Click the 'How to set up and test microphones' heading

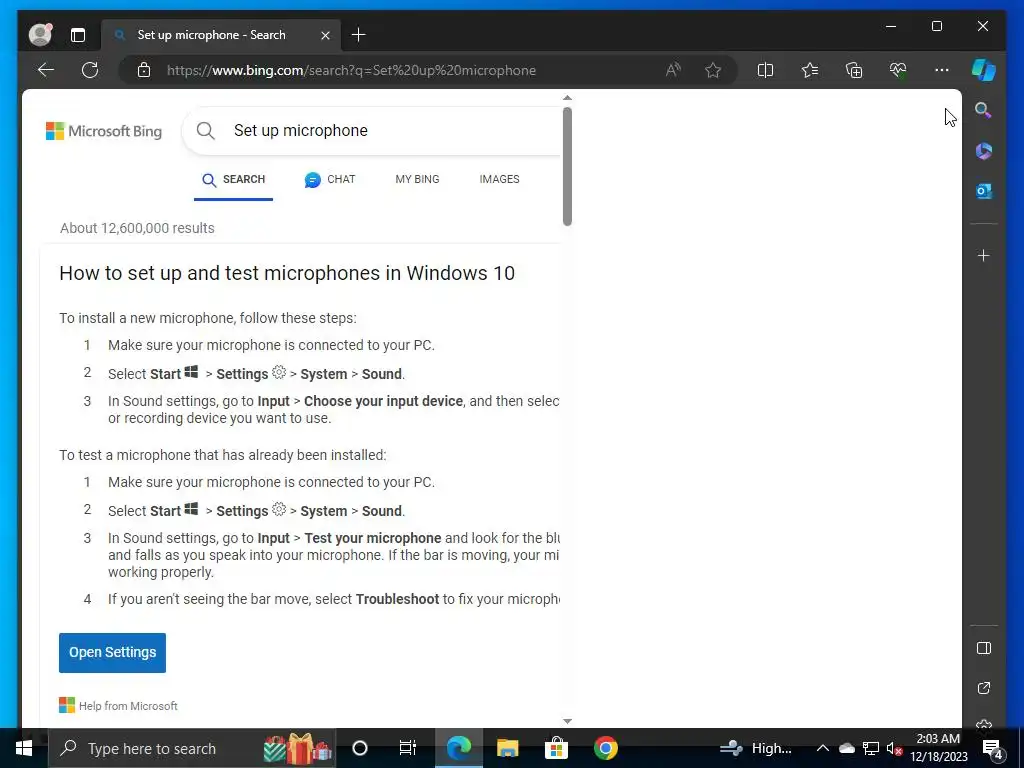pyautogui.click(x=287, y=273)
